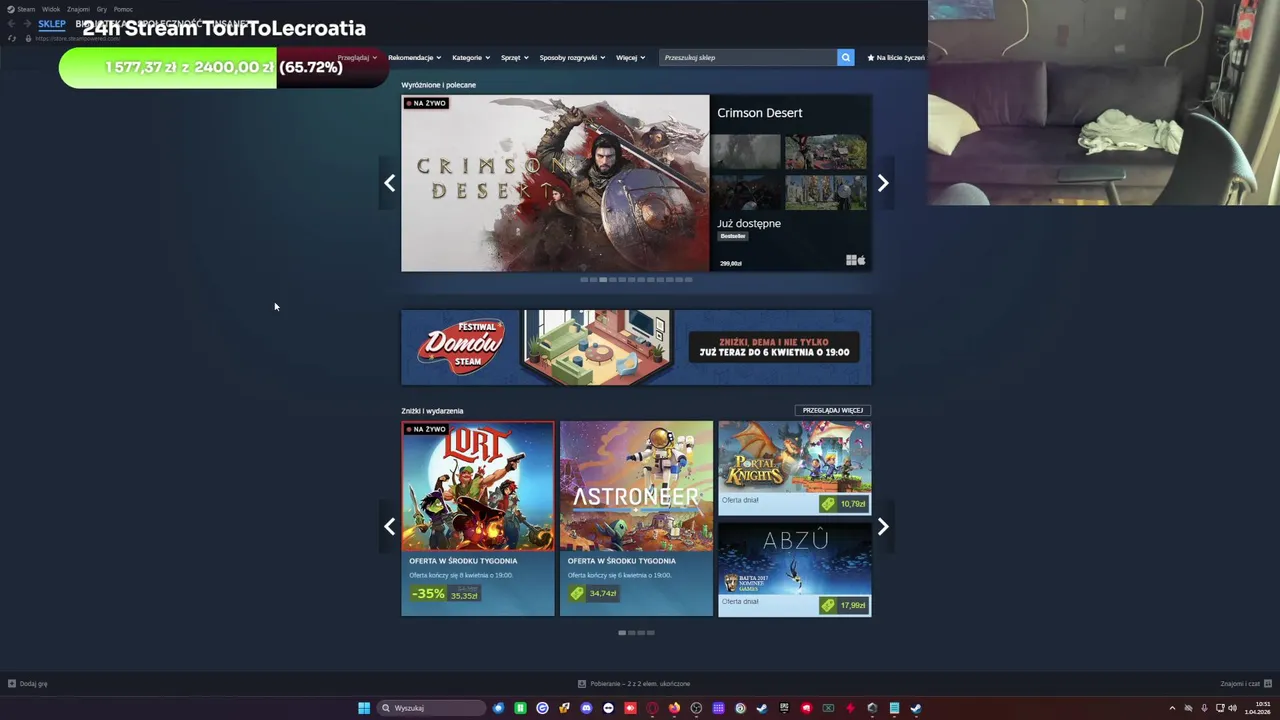
Task: Open the ABZÛ game image
Action: (794, 558)
